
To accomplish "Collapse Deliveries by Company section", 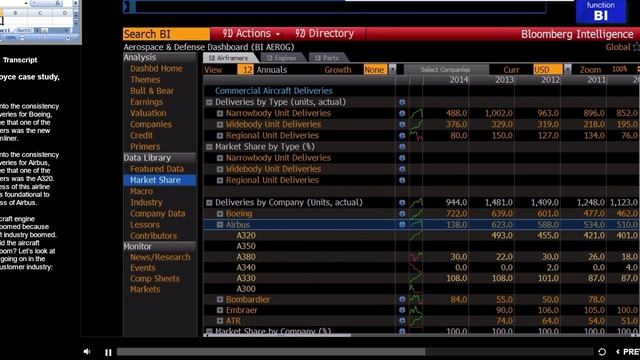I will [x=209, y=203].
